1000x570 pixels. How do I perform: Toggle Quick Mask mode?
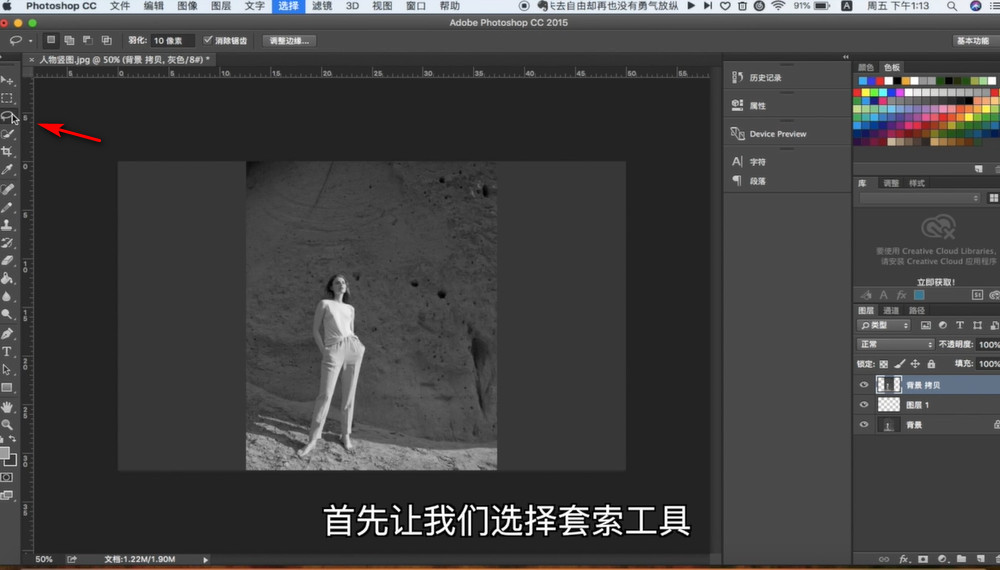coord(6,478)
